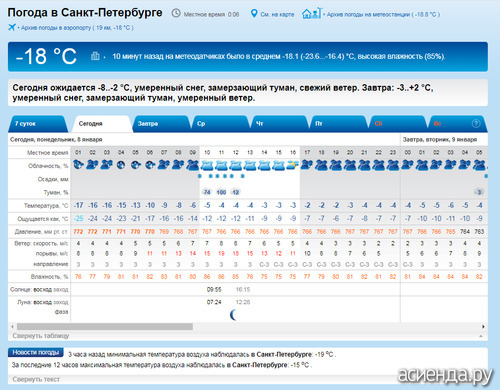Open Архив погоды в аэропорту link
This screenshot has width=500, height=390.
click(x=77, y=28)
